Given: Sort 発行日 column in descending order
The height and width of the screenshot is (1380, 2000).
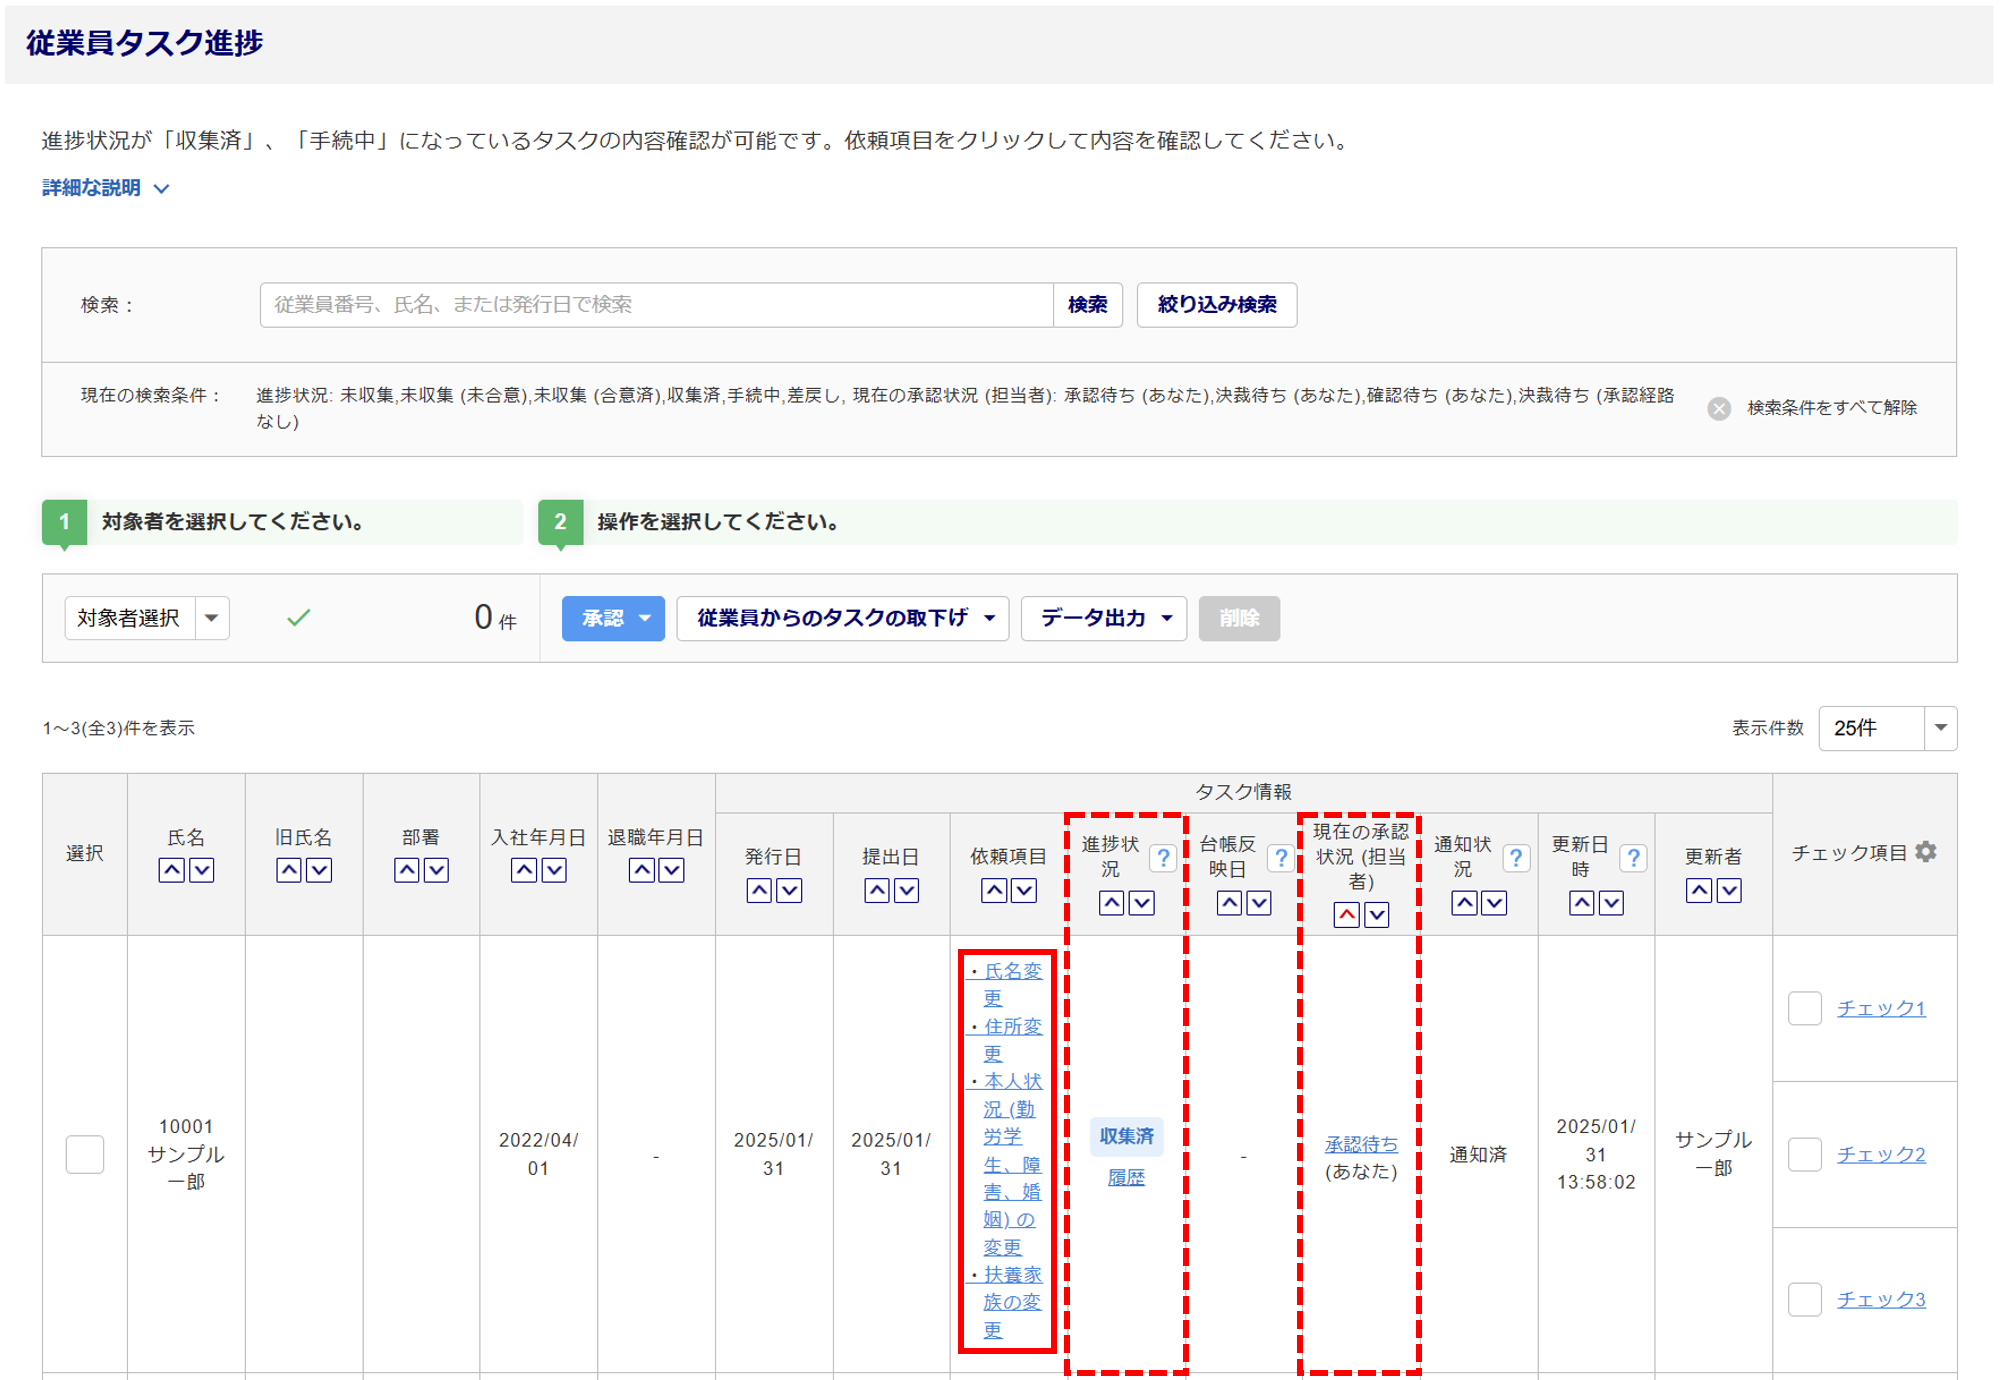Looking at the screenshot, I should tap(789, 890).
